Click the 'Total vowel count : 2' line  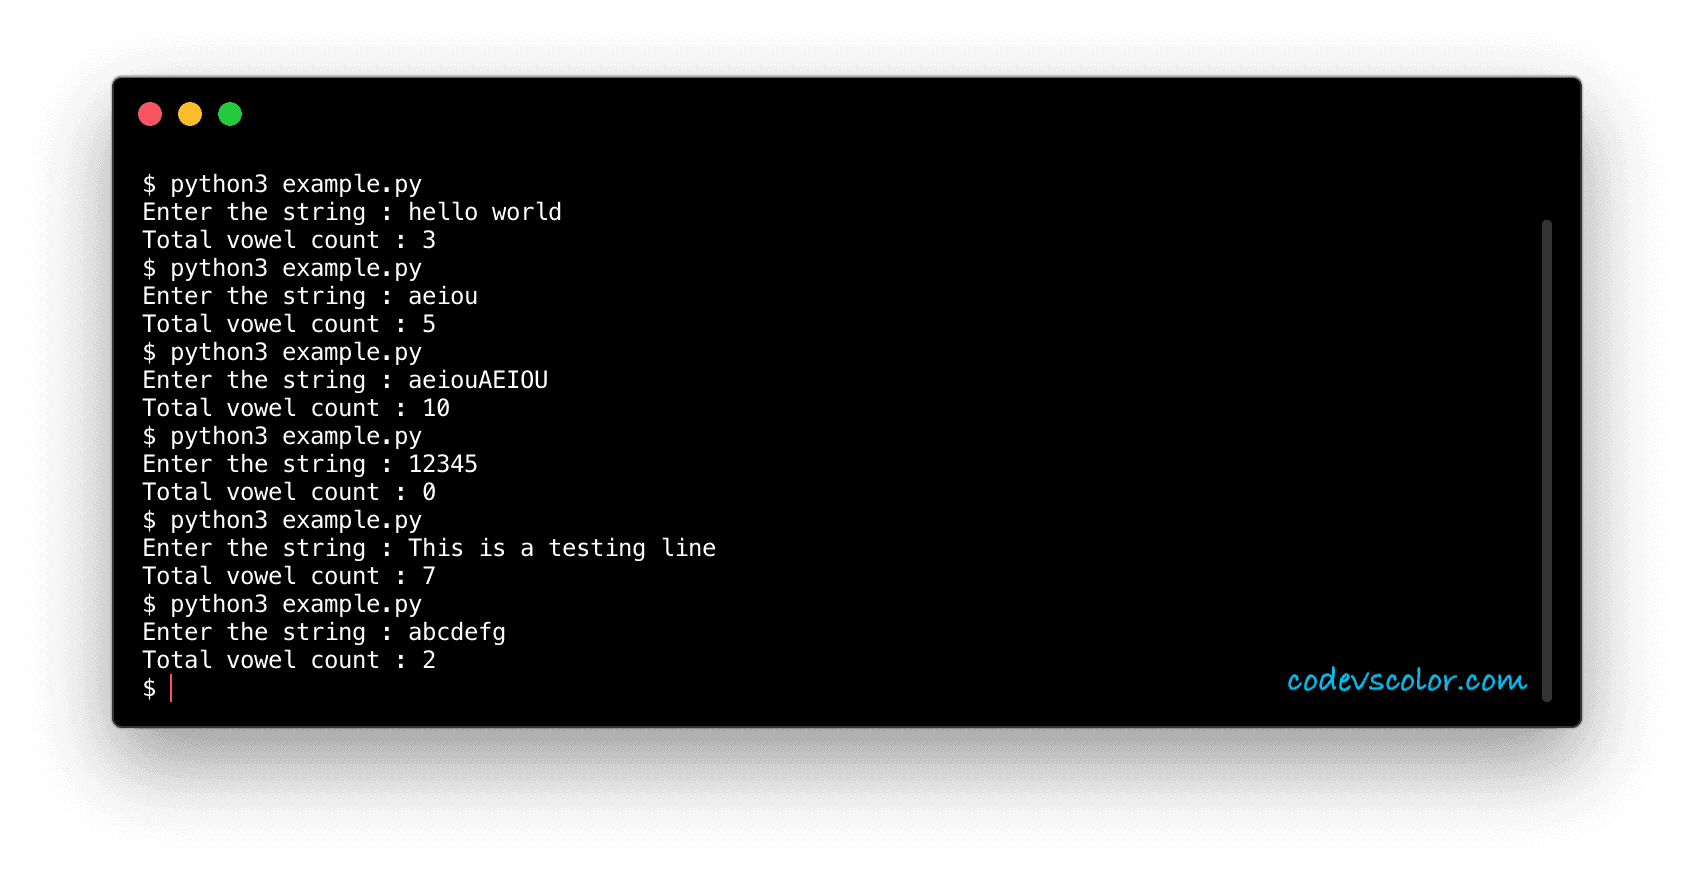[x=289, y=660]
